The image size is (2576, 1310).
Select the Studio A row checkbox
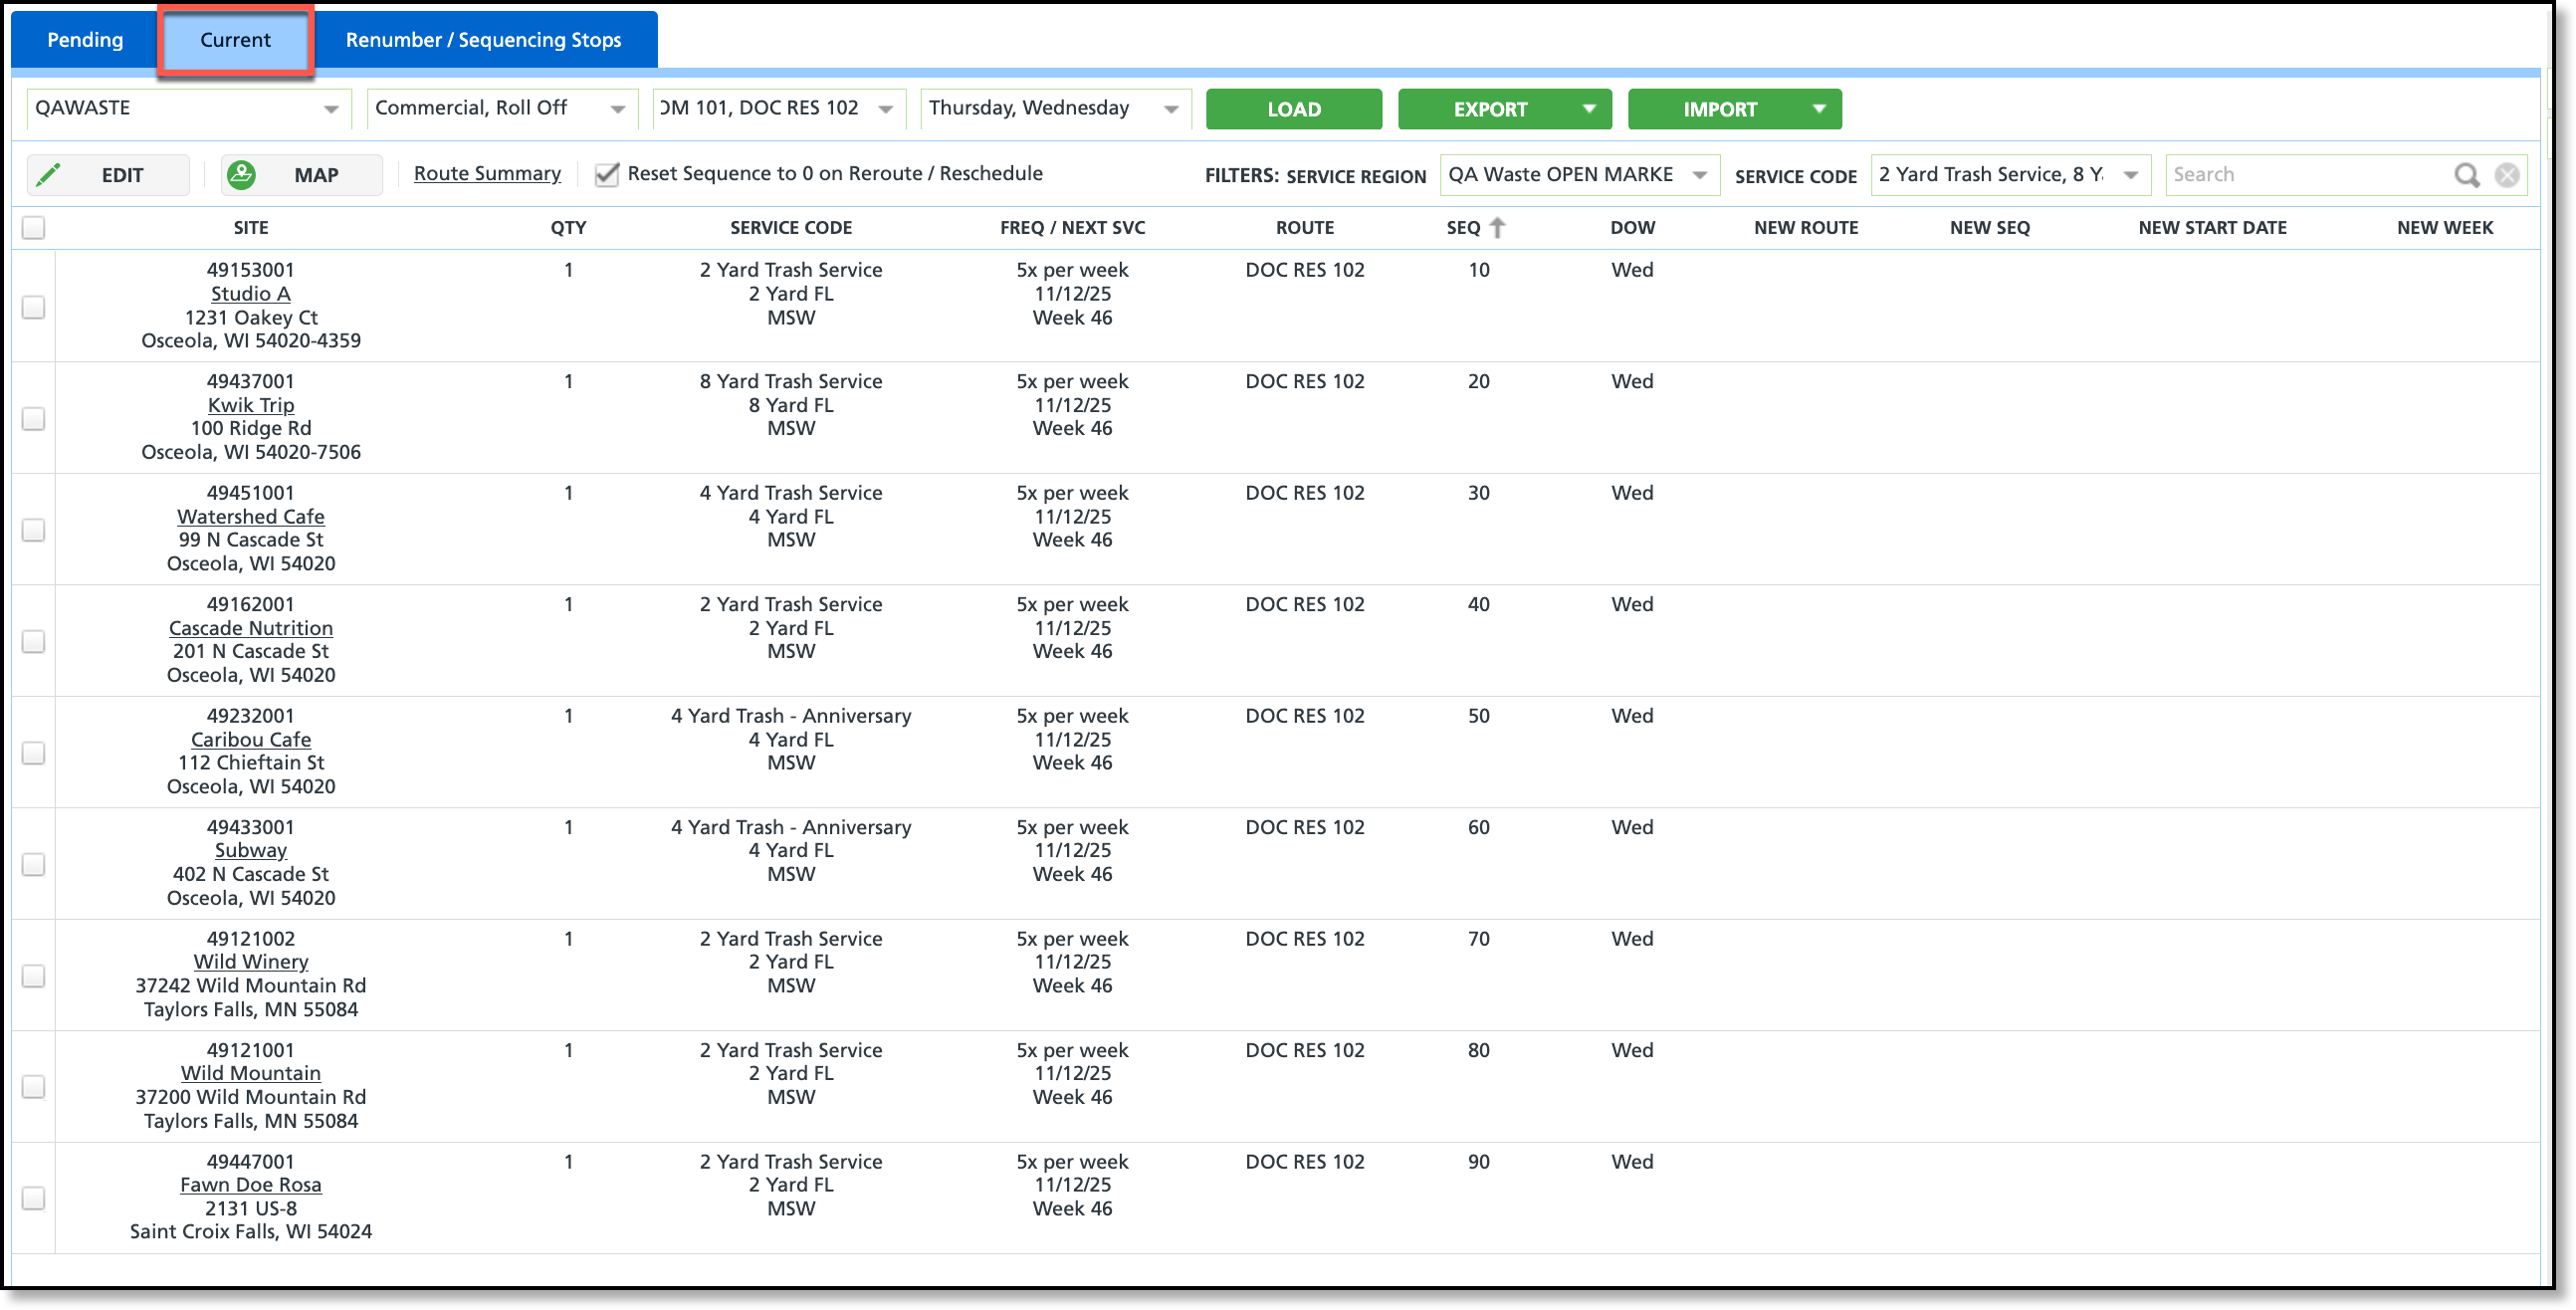point(34,307)
